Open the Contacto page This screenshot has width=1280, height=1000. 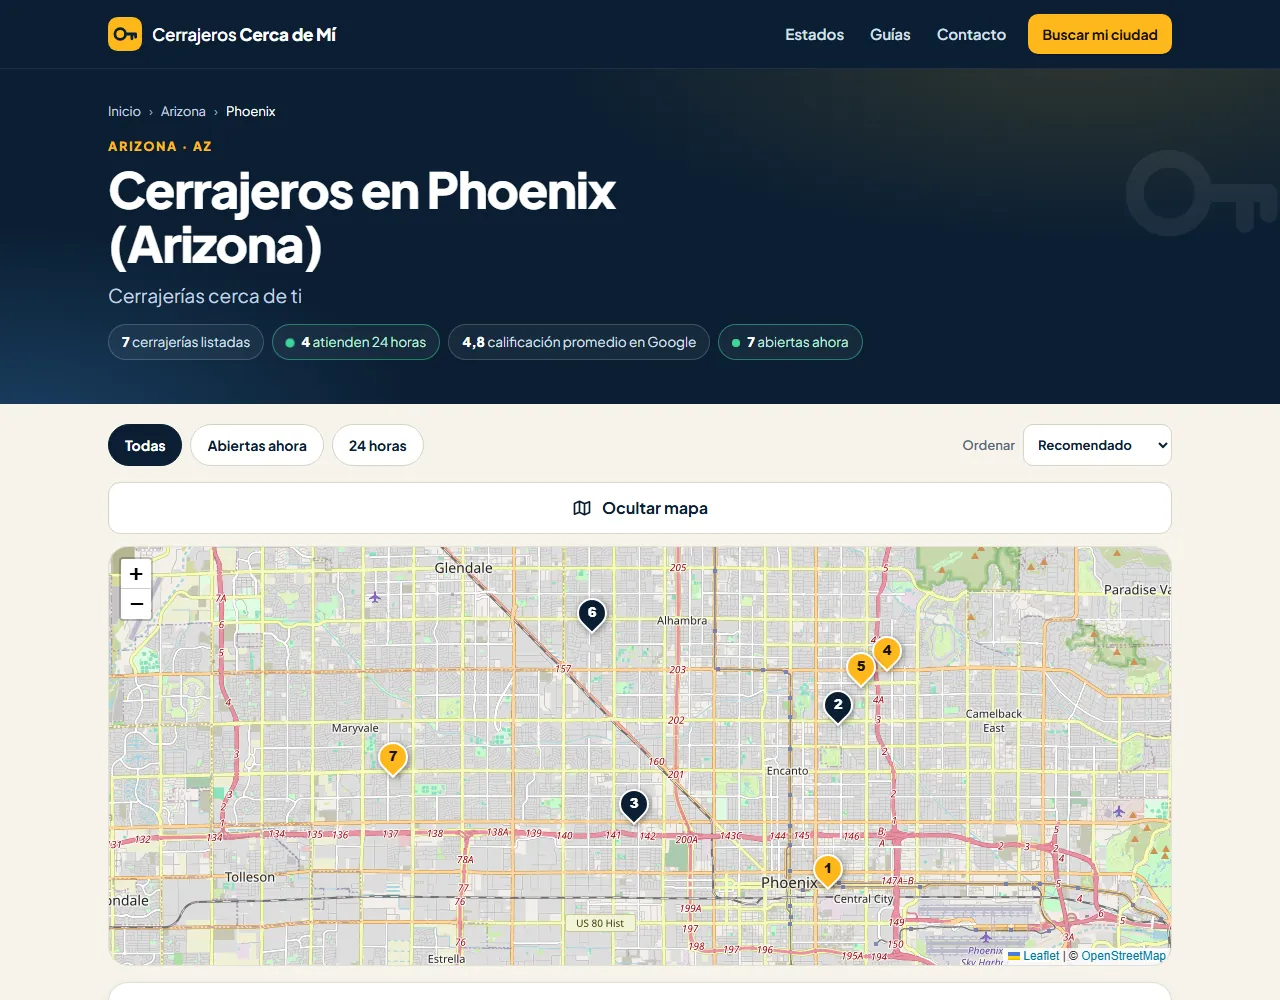coord(971,35)
